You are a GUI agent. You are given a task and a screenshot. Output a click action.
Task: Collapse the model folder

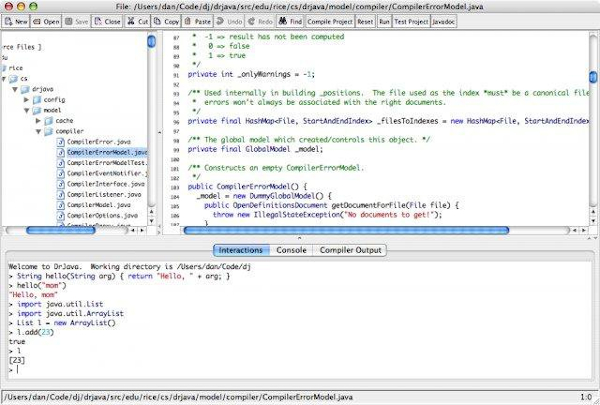(27, 110)
